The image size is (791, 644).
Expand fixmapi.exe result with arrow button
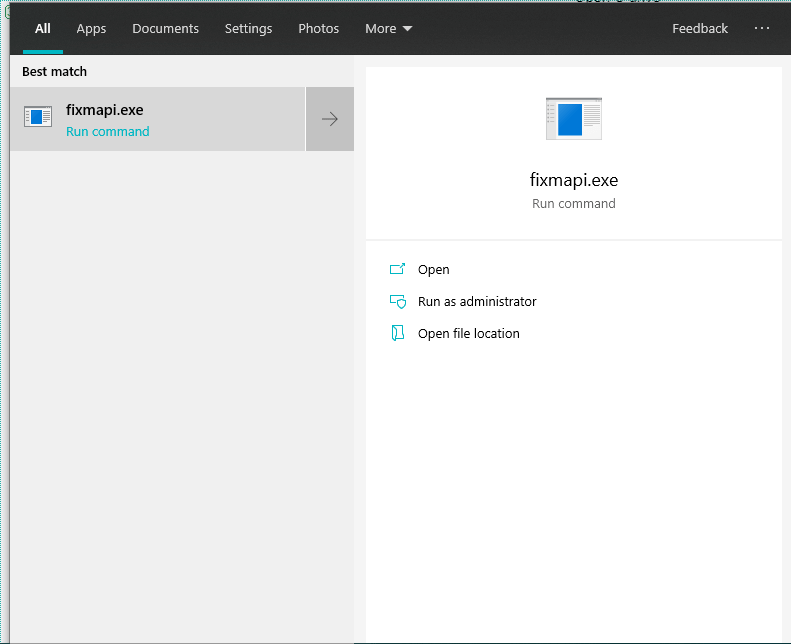point(330,119)
